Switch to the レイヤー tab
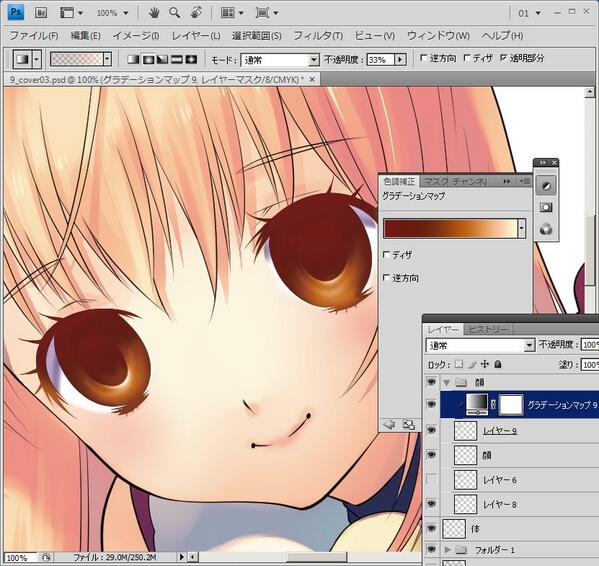 pos(443,329)
